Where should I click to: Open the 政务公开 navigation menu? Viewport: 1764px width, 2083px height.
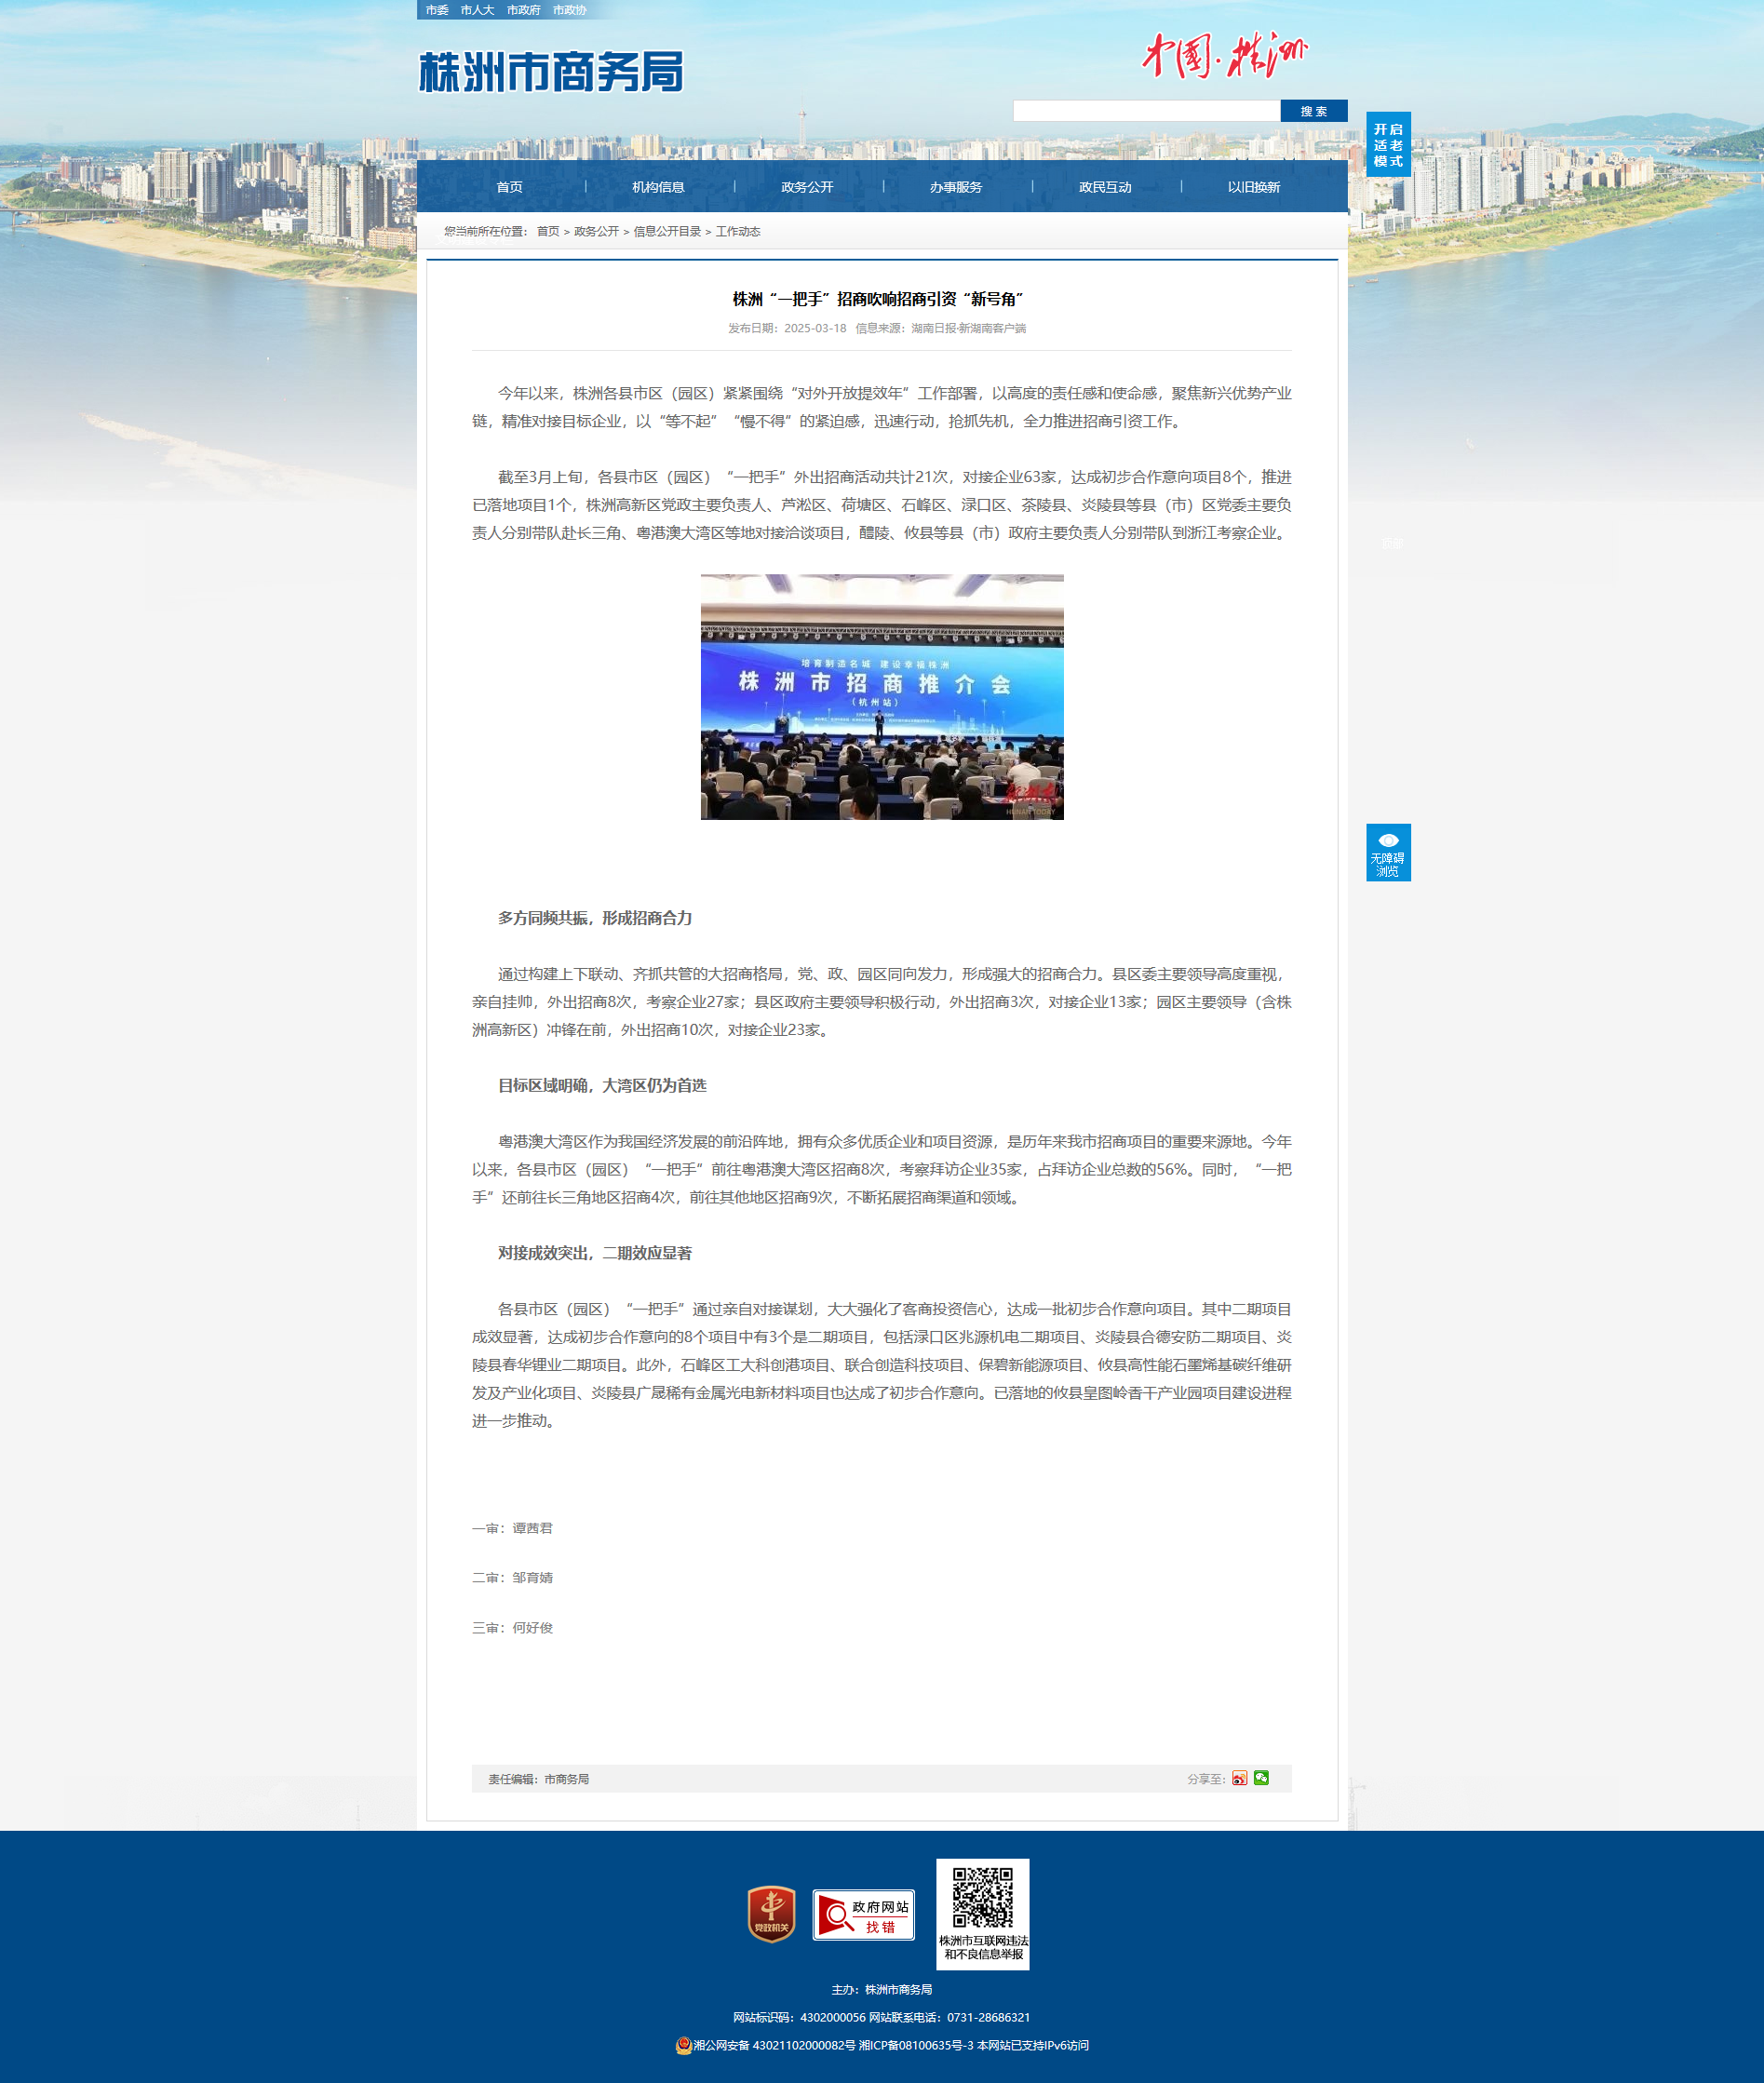(x=807, y=187)
